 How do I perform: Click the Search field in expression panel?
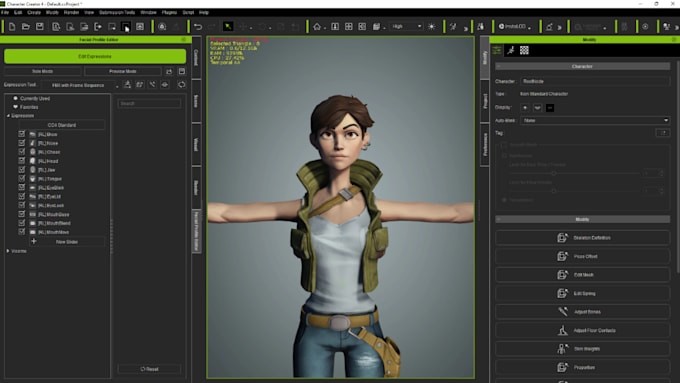(149, 104)
